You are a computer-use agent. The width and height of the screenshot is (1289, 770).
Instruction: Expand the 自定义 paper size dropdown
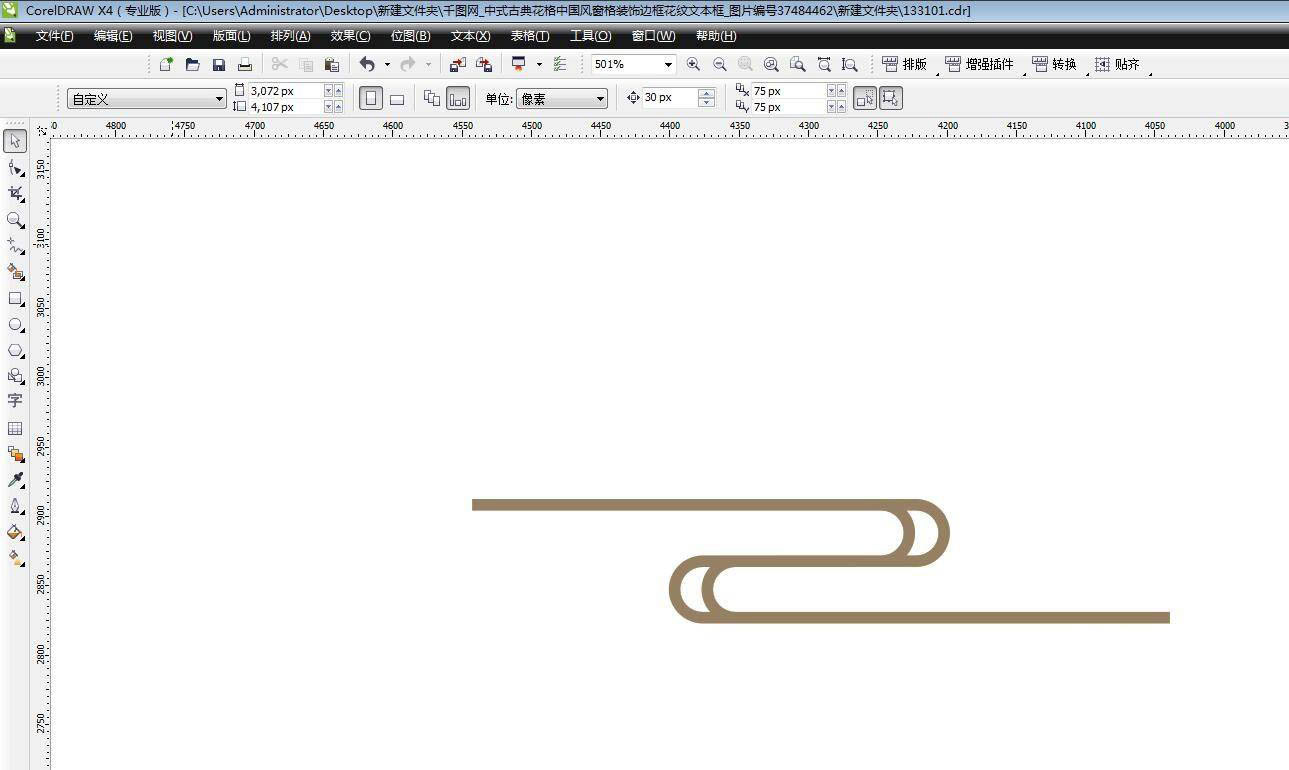219,99
